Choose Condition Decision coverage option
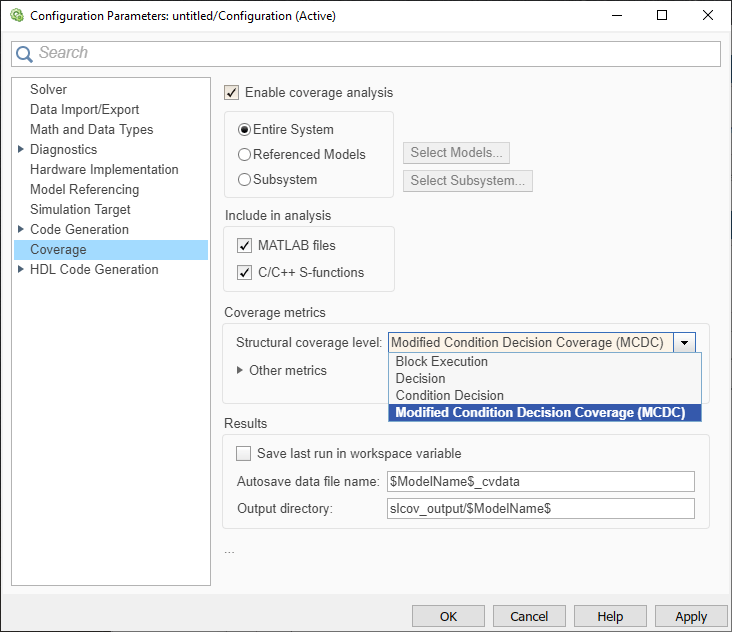This screenshot has height=632, width=732. (x=449, y=395)
